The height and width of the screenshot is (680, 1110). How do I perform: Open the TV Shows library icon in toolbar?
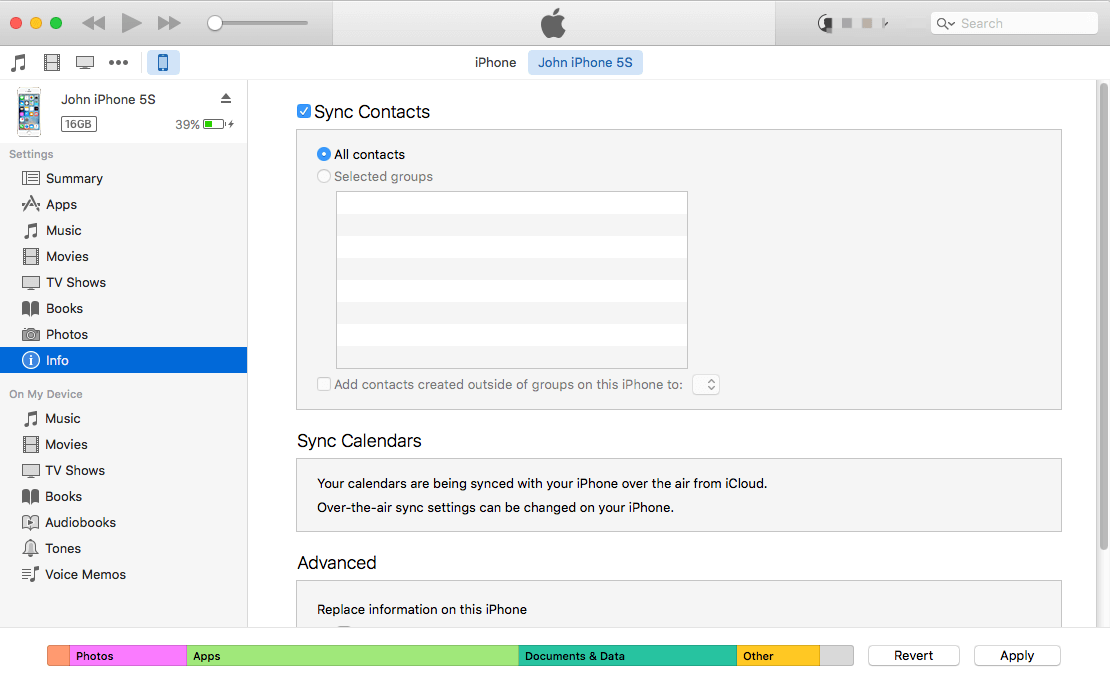pyautogui.click(x=85, y=63)
